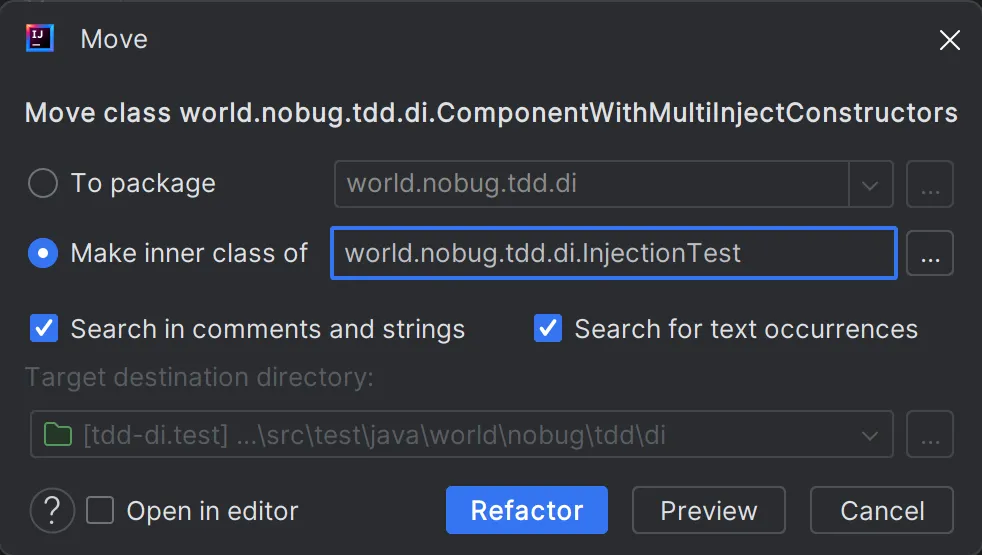Select Make inner class of radio button
The height and width of the screenshot is (555, 982).
point(43,254)
